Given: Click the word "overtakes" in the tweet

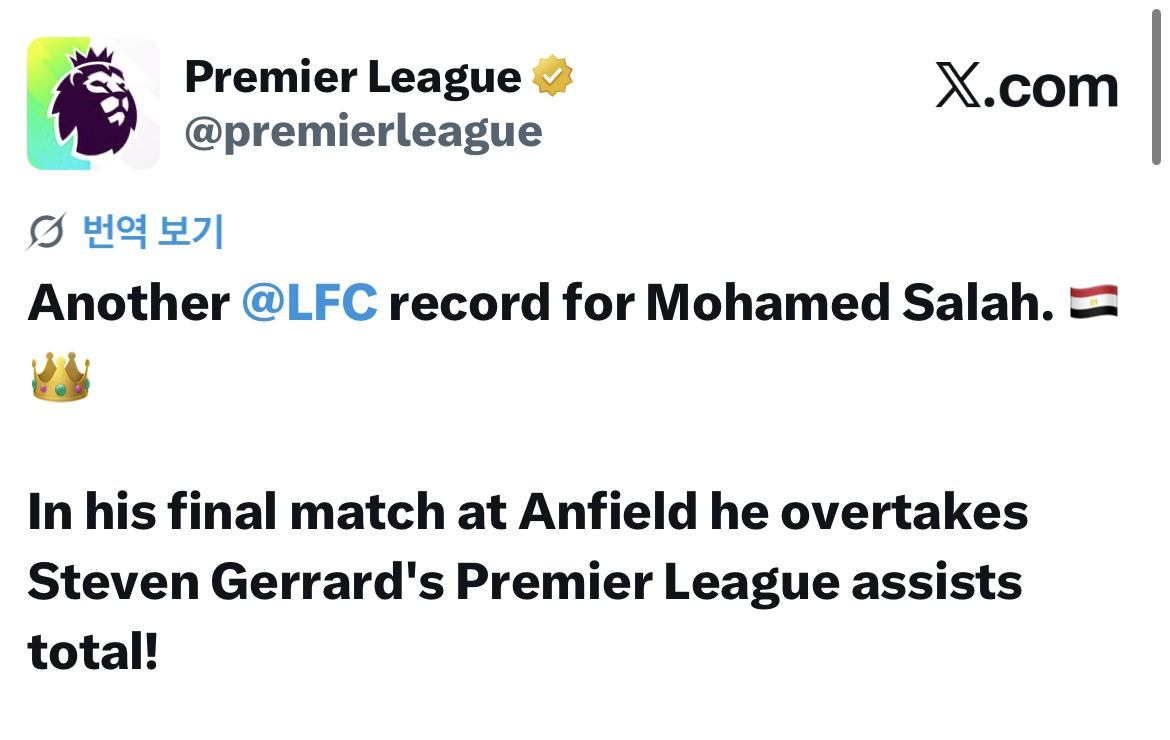Looking at the screenshot, I should point(904,512).
